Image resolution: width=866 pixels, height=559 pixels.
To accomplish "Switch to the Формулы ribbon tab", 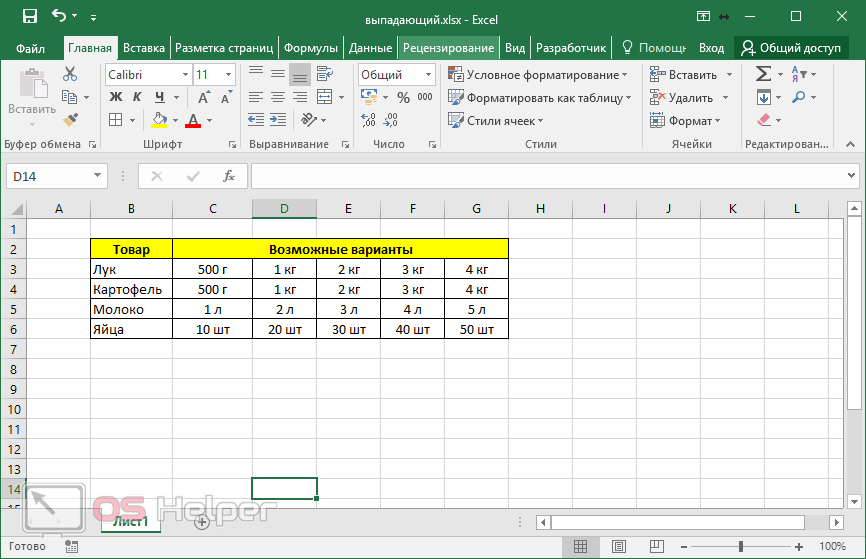I will click(x=310, y=47).
